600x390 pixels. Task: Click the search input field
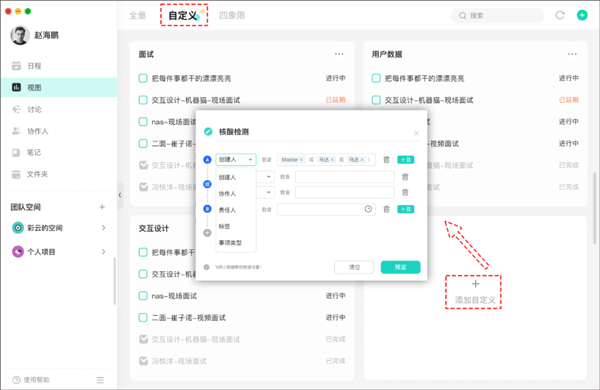(497, 16)
